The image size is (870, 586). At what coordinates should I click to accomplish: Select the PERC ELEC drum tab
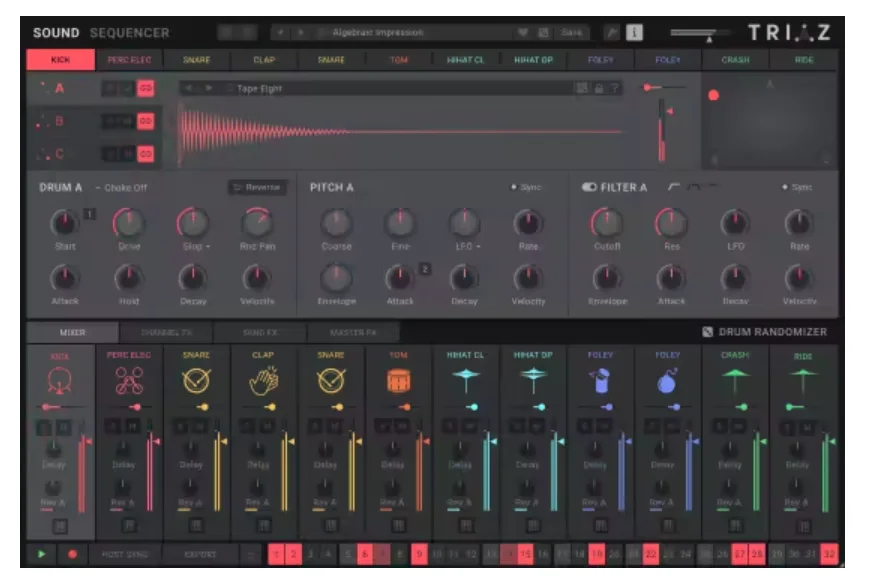(129, 59)
